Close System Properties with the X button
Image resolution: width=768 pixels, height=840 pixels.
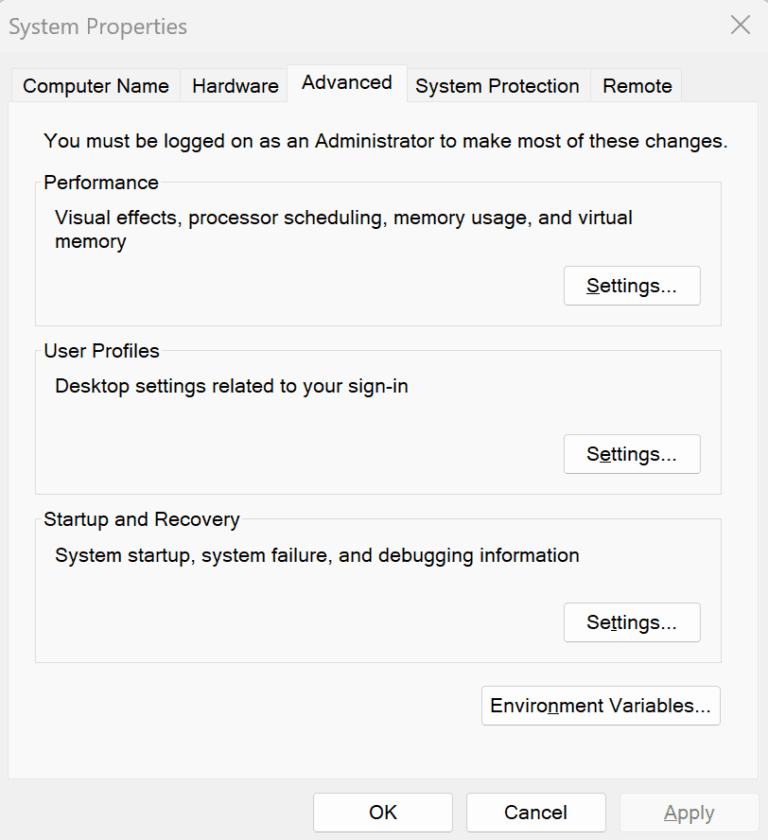(x=740, y=26)
